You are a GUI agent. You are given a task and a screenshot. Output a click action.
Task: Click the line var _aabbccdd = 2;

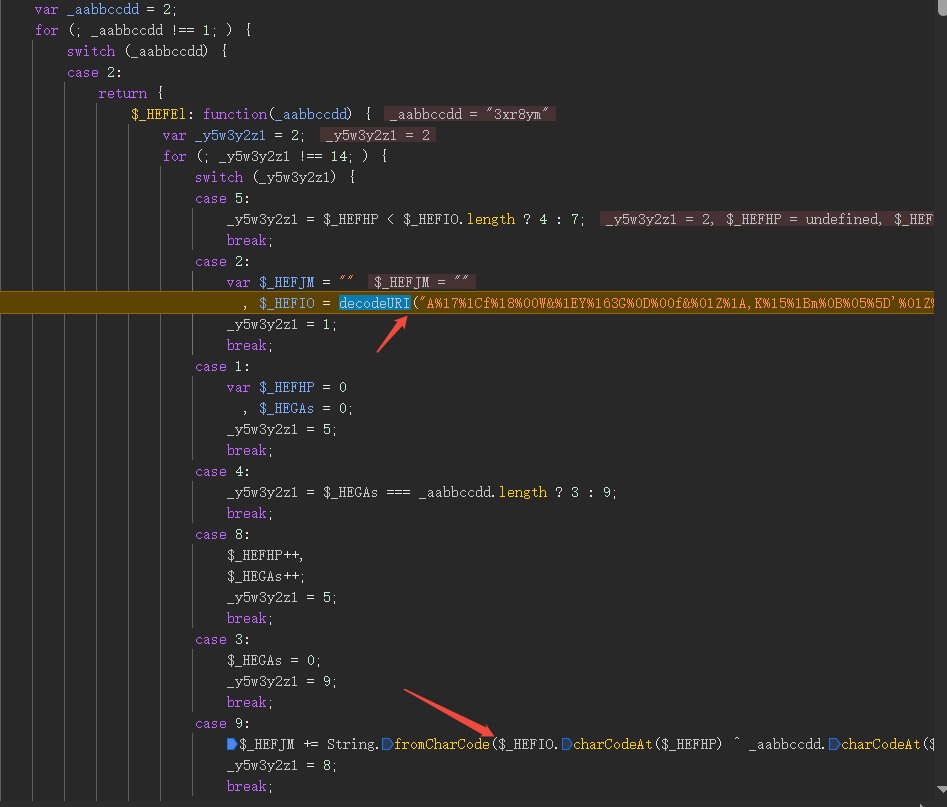106,9
